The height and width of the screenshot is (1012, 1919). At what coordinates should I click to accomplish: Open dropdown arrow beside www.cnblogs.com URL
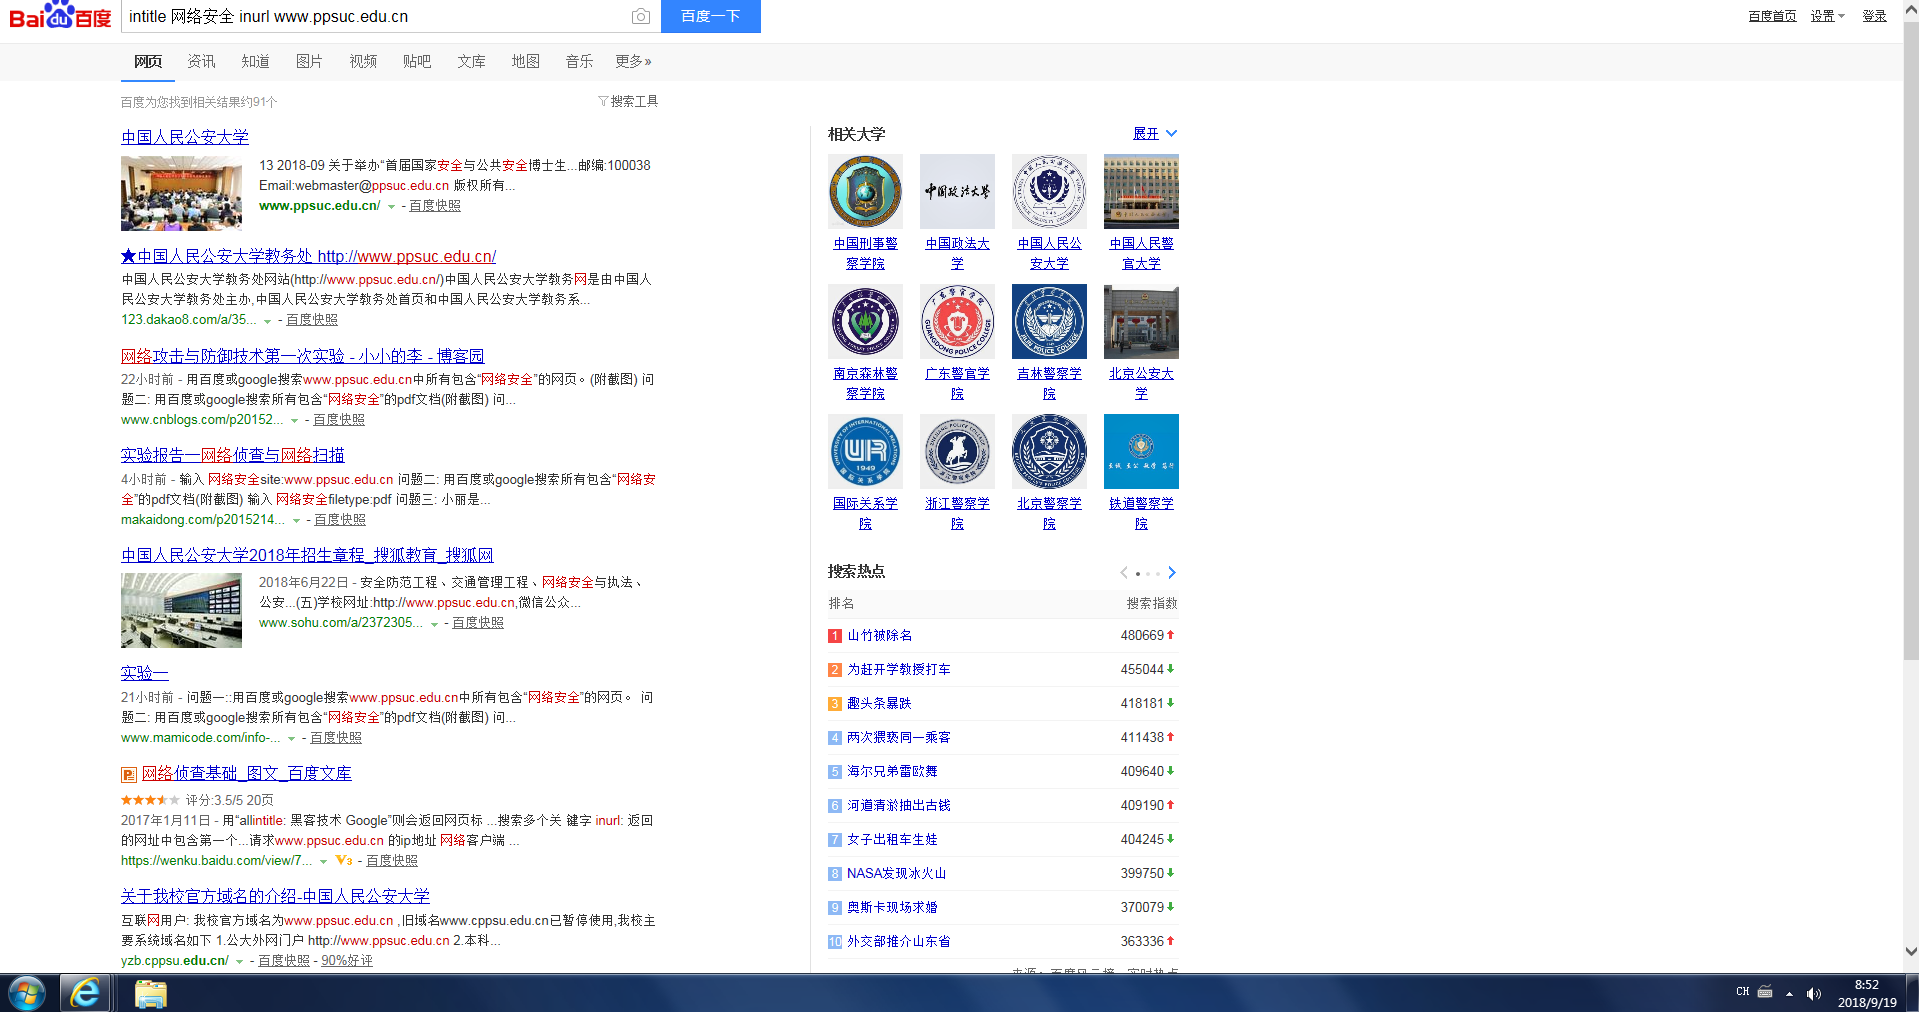294,421
